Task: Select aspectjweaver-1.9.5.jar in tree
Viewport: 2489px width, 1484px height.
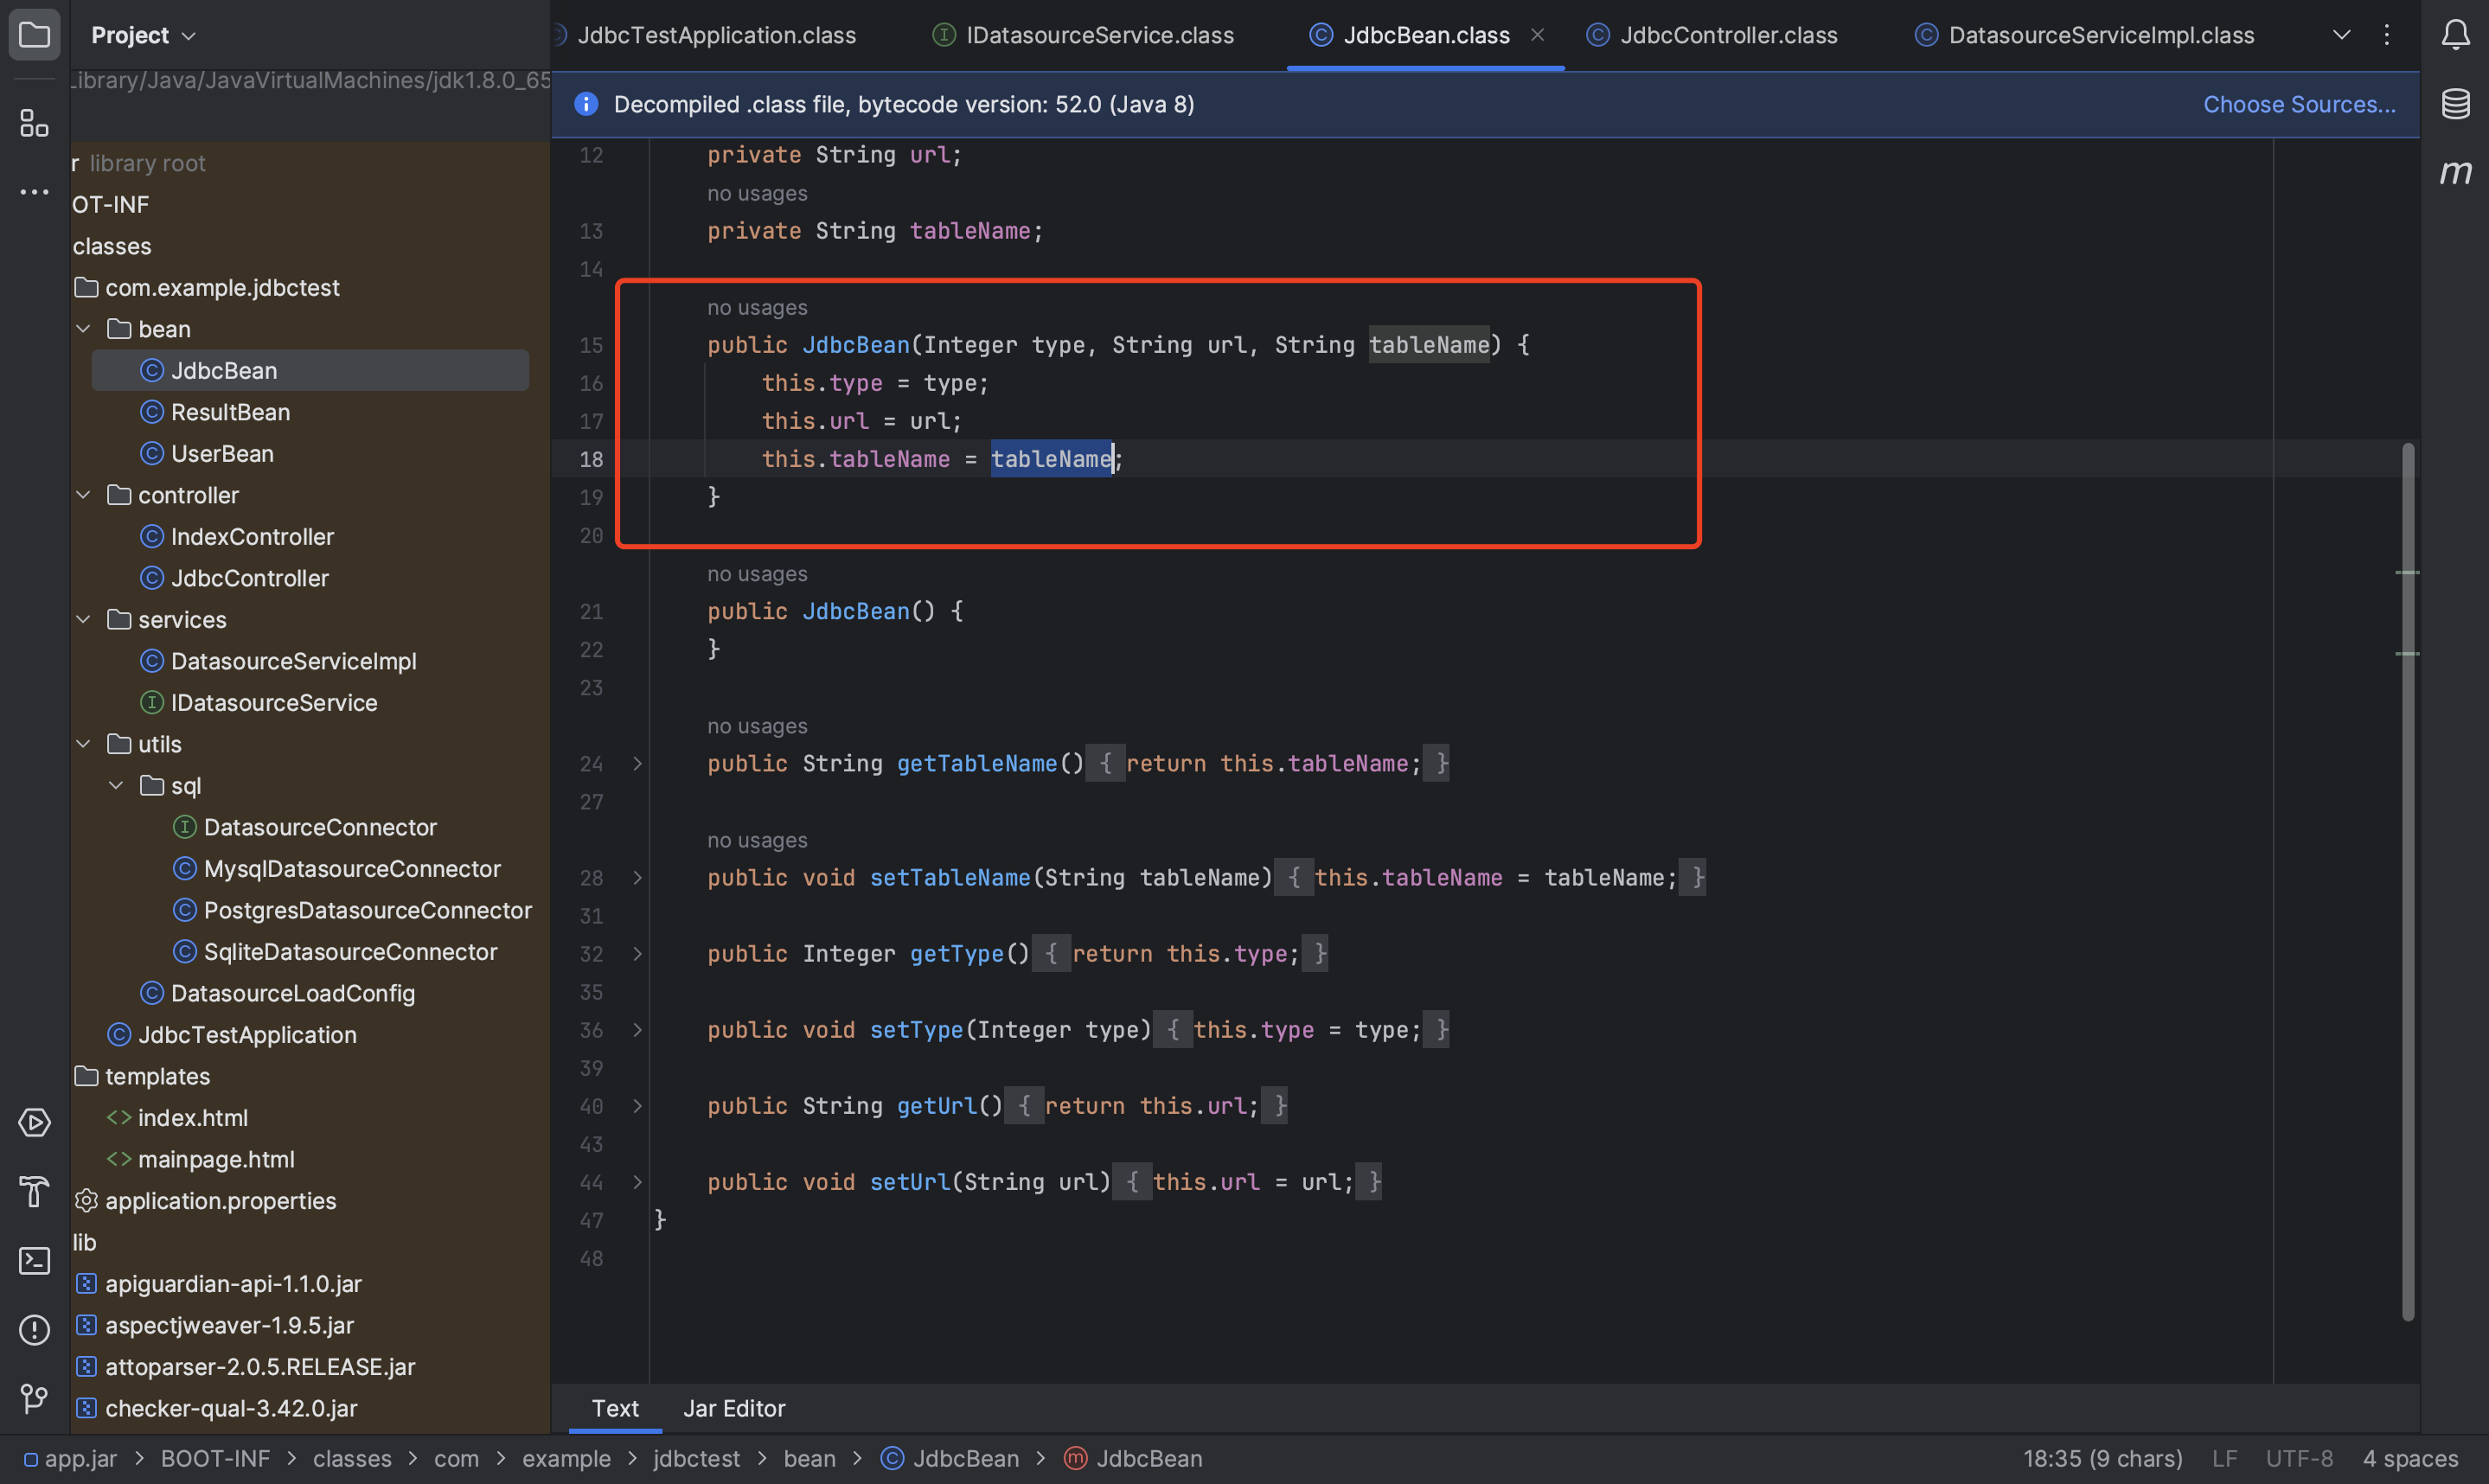Action: click(229, 1325)
